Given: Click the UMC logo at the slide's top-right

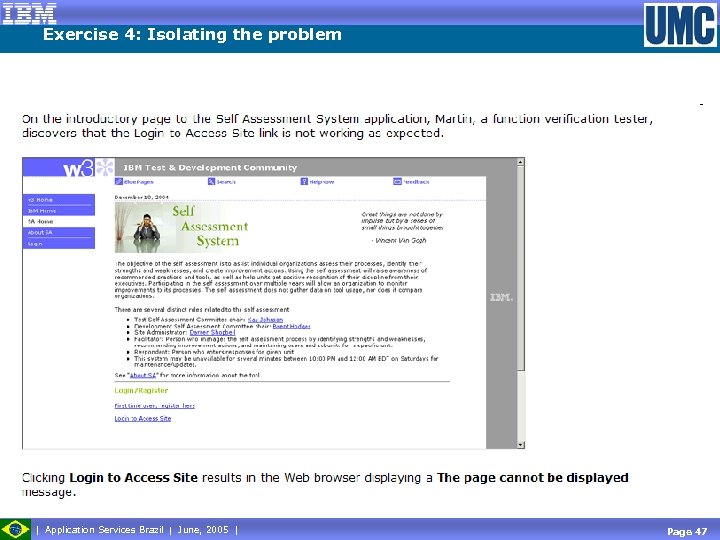Looking at the screenshot, I should point(680,25).
